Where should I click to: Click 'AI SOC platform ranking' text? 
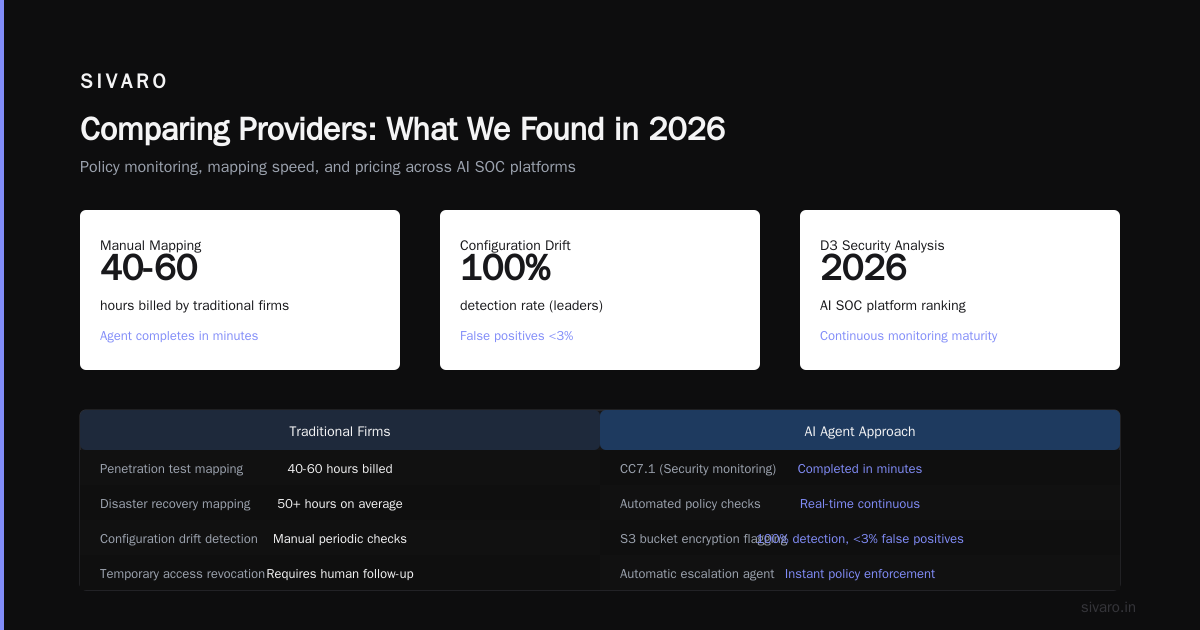[x=893, y=305]
